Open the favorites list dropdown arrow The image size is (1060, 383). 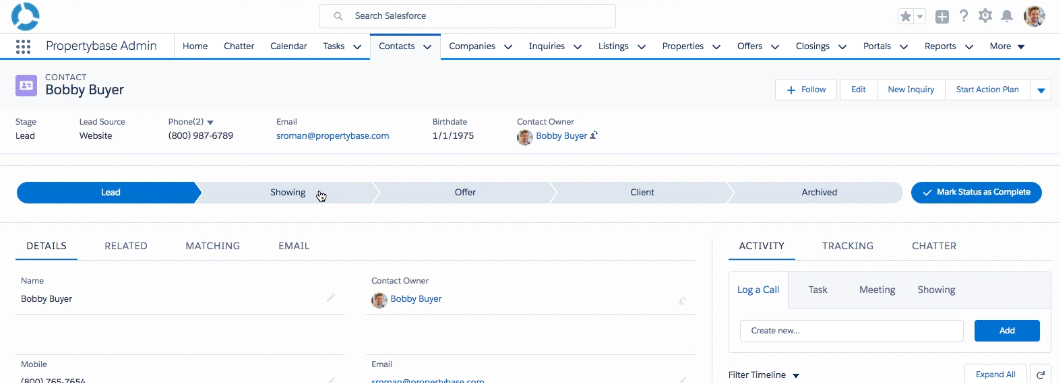coord(919,16)
